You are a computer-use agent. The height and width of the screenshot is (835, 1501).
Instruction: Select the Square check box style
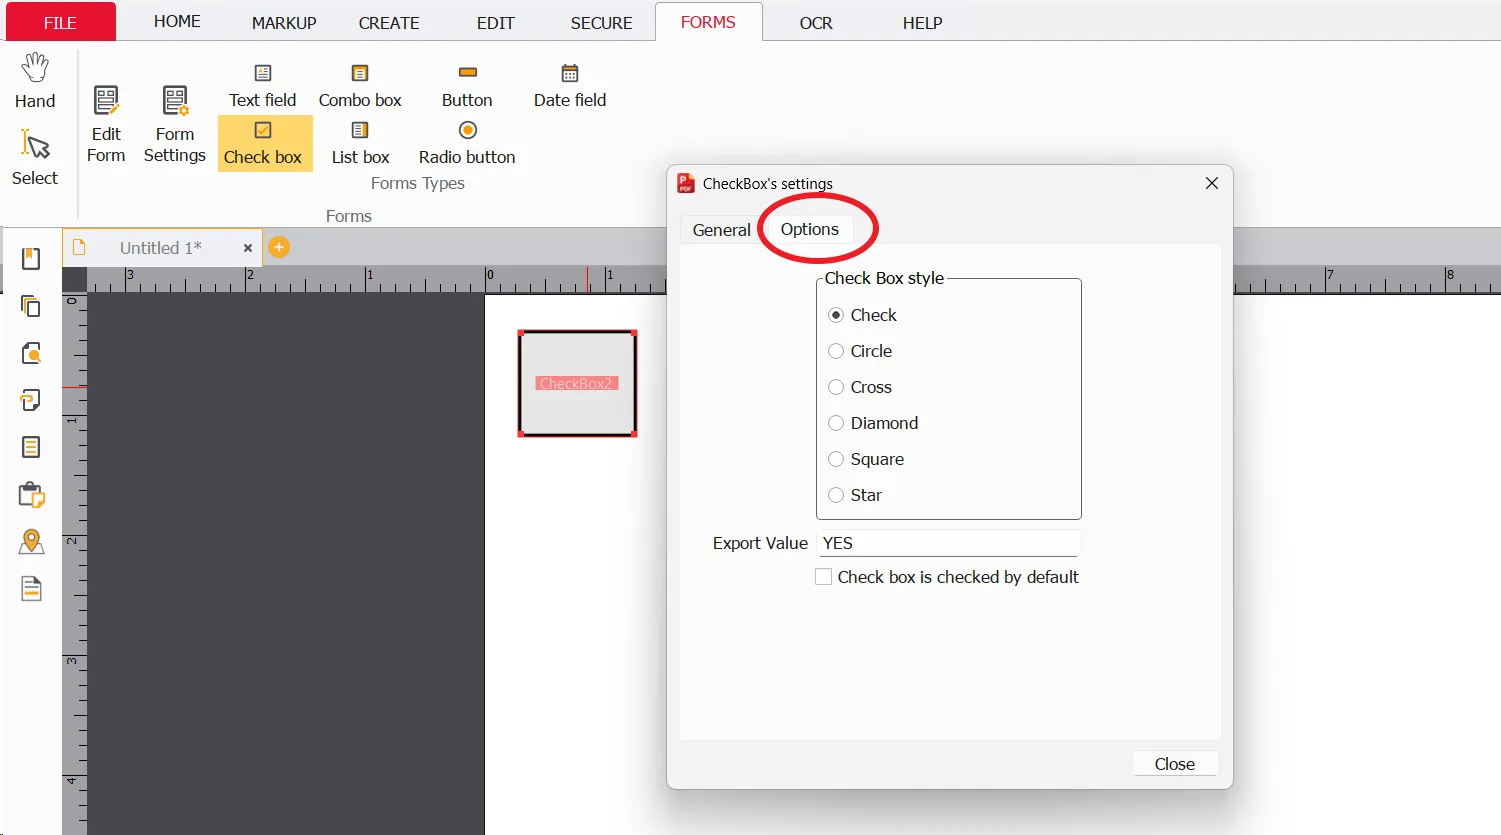(836, 459)
